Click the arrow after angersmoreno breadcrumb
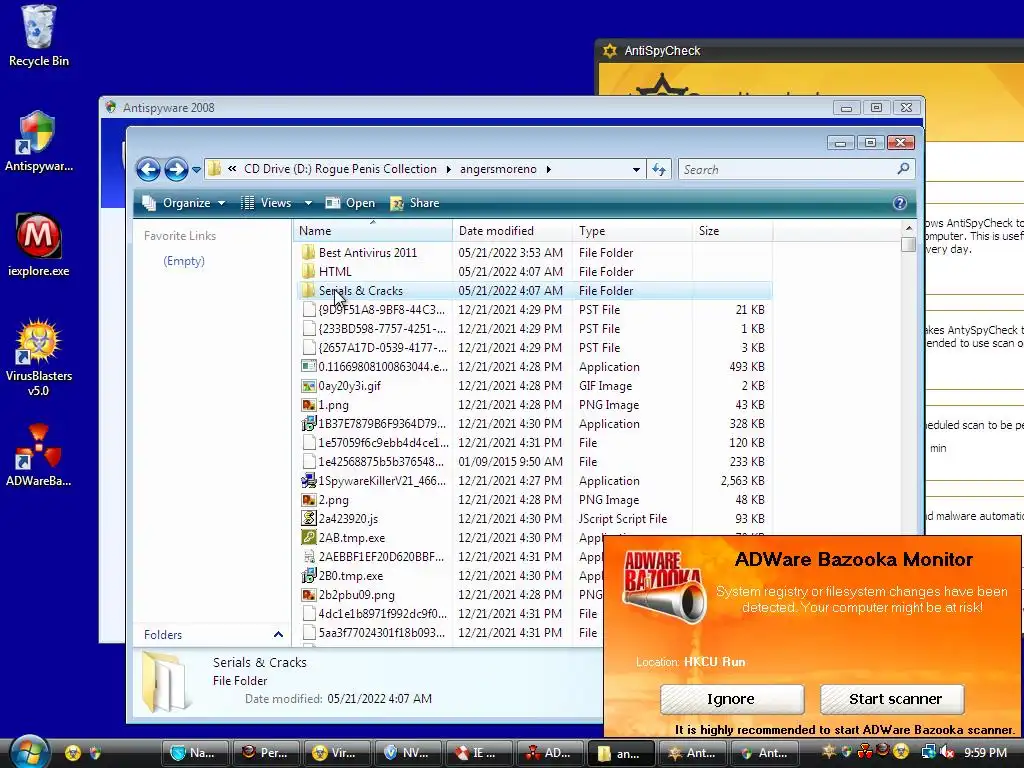 coord(549,169)
